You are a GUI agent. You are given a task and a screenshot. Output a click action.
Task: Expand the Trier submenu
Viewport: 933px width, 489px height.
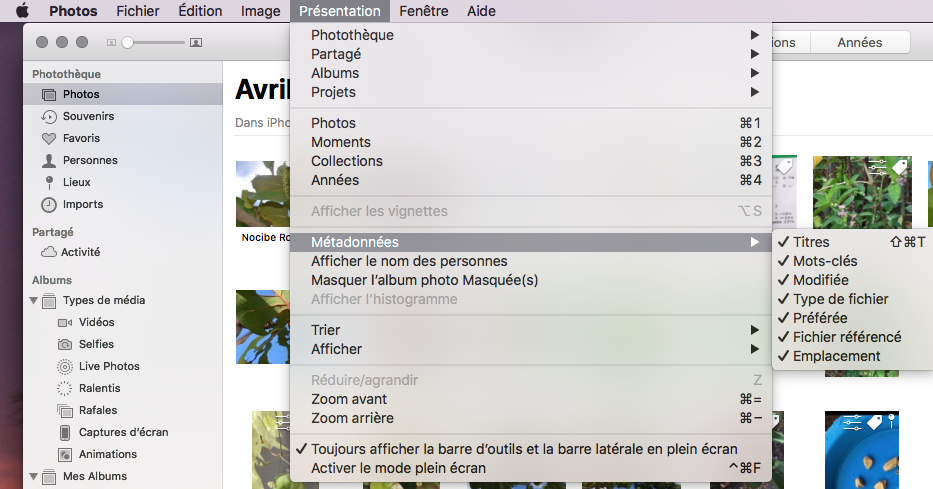point(531,330)
